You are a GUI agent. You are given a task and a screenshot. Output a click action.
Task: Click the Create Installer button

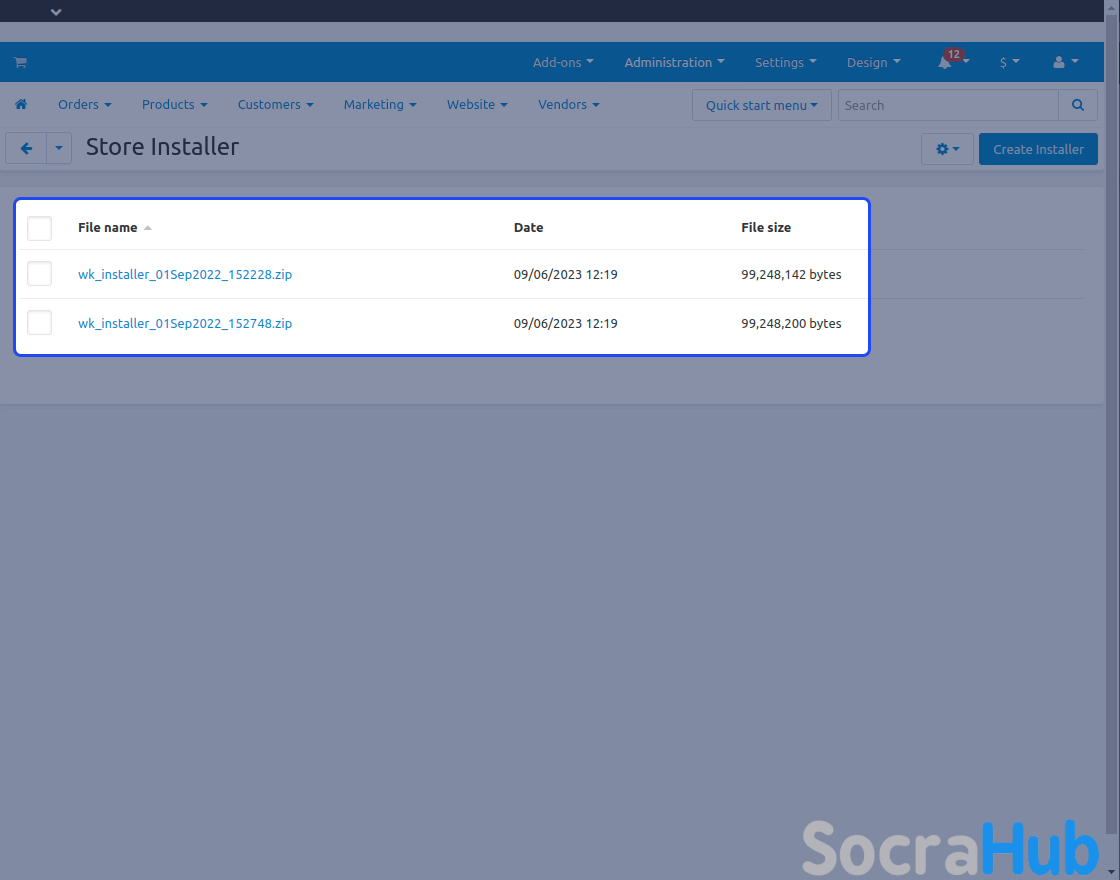1037,149
